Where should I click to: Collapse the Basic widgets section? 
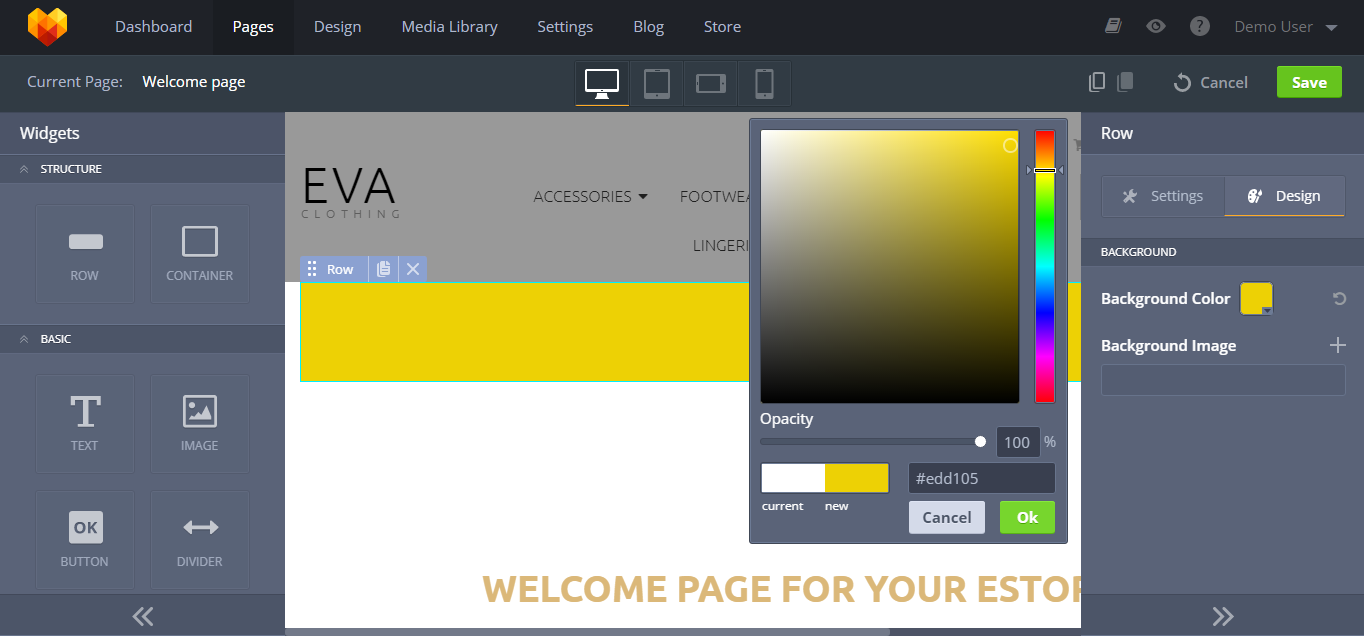pyautogui.click(x=24, y=339)
